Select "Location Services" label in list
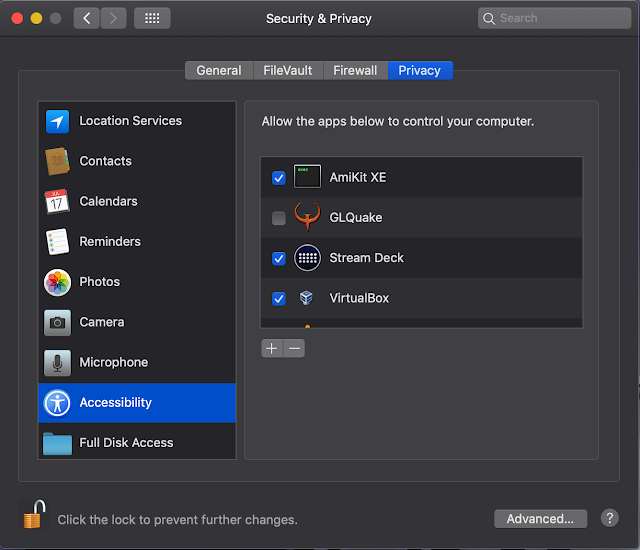Image resolution: width=640 pixels, height=550 pixels. click(131, 121)
